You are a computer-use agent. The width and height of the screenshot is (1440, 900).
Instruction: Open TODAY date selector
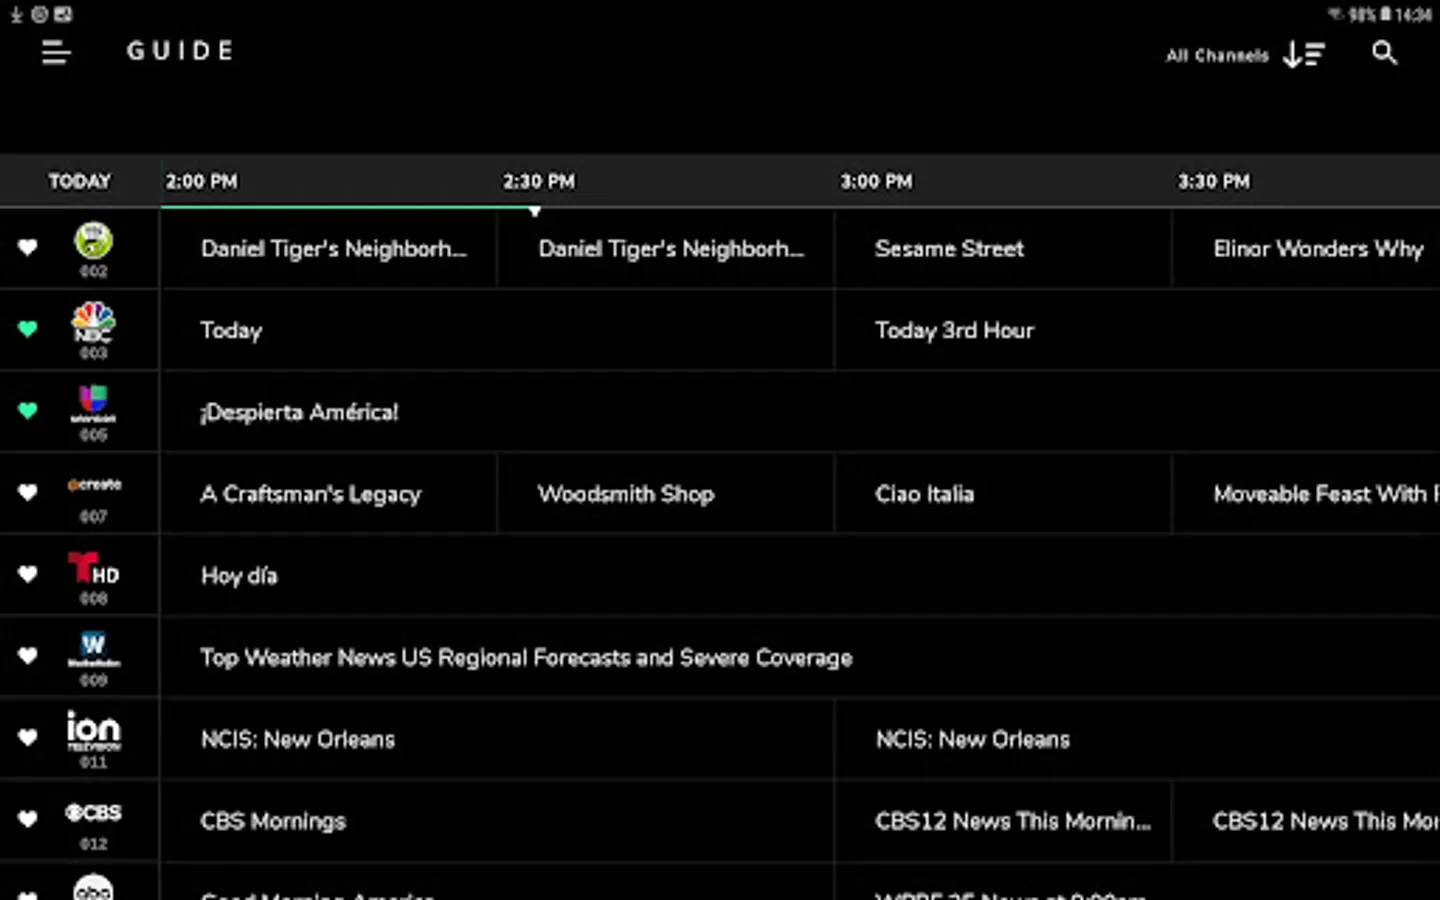click(x=79, y=181)
